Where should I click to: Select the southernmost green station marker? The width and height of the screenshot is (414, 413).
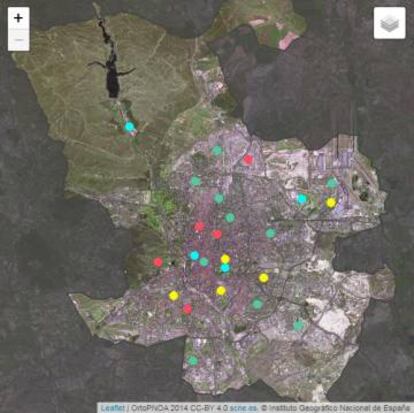point(193,360)
